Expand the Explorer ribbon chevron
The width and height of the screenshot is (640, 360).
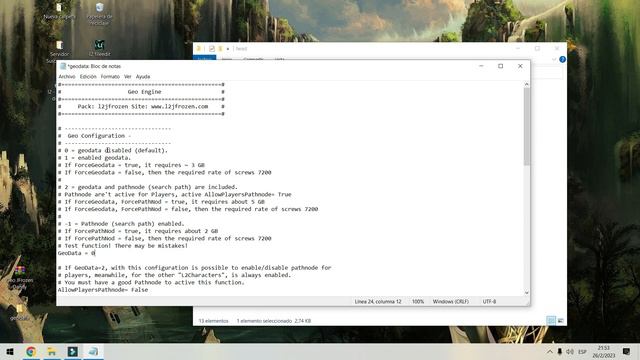[x=554, y=60]
